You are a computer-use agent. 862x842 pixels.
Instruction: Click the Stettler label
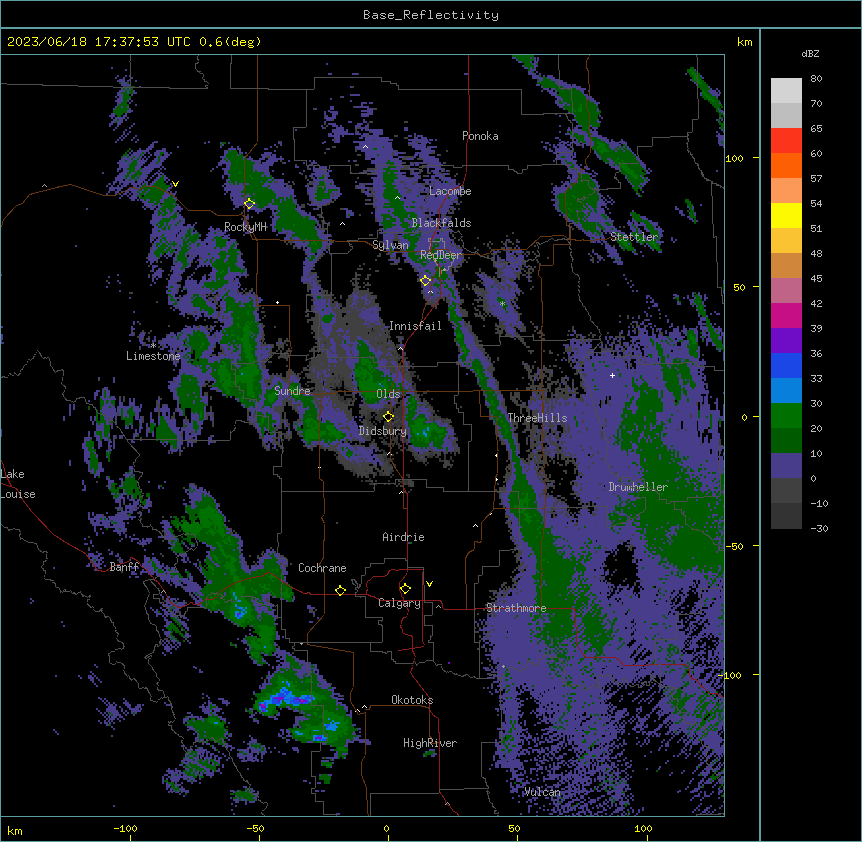point(634,237)
